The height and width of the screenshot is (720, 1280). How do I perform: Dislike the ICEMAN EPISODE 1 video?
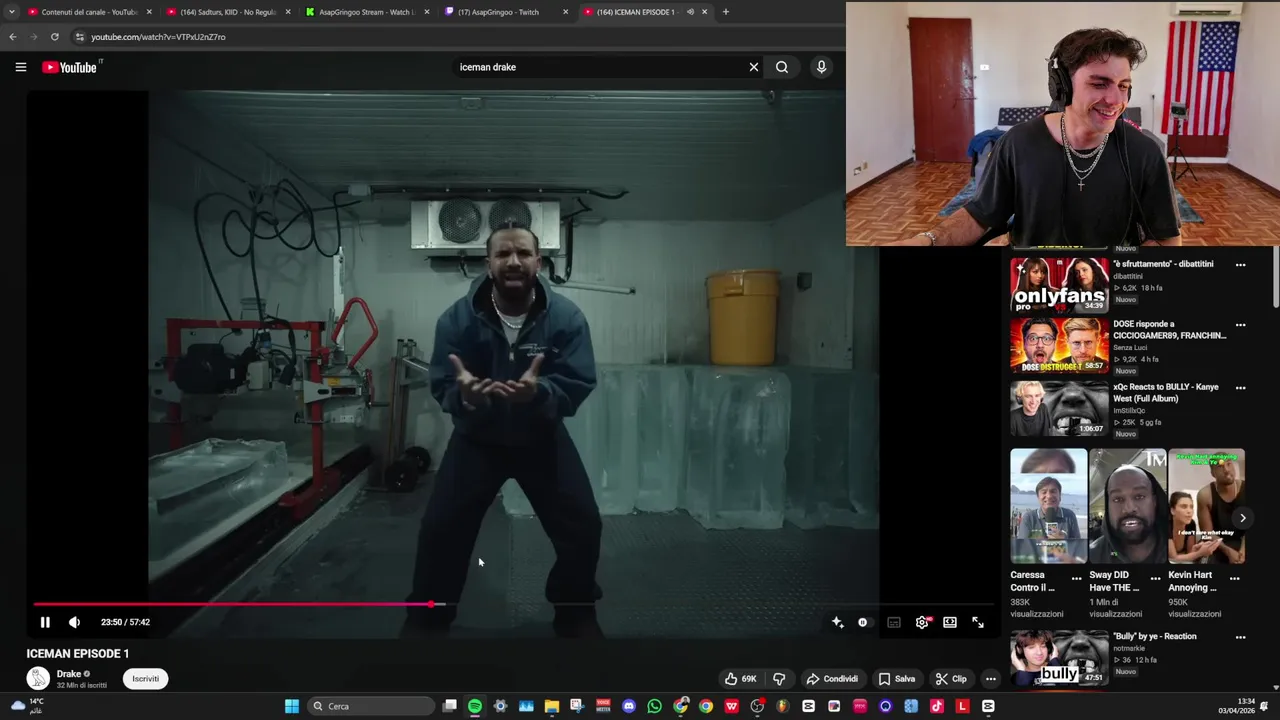click(x=779, y=679)
